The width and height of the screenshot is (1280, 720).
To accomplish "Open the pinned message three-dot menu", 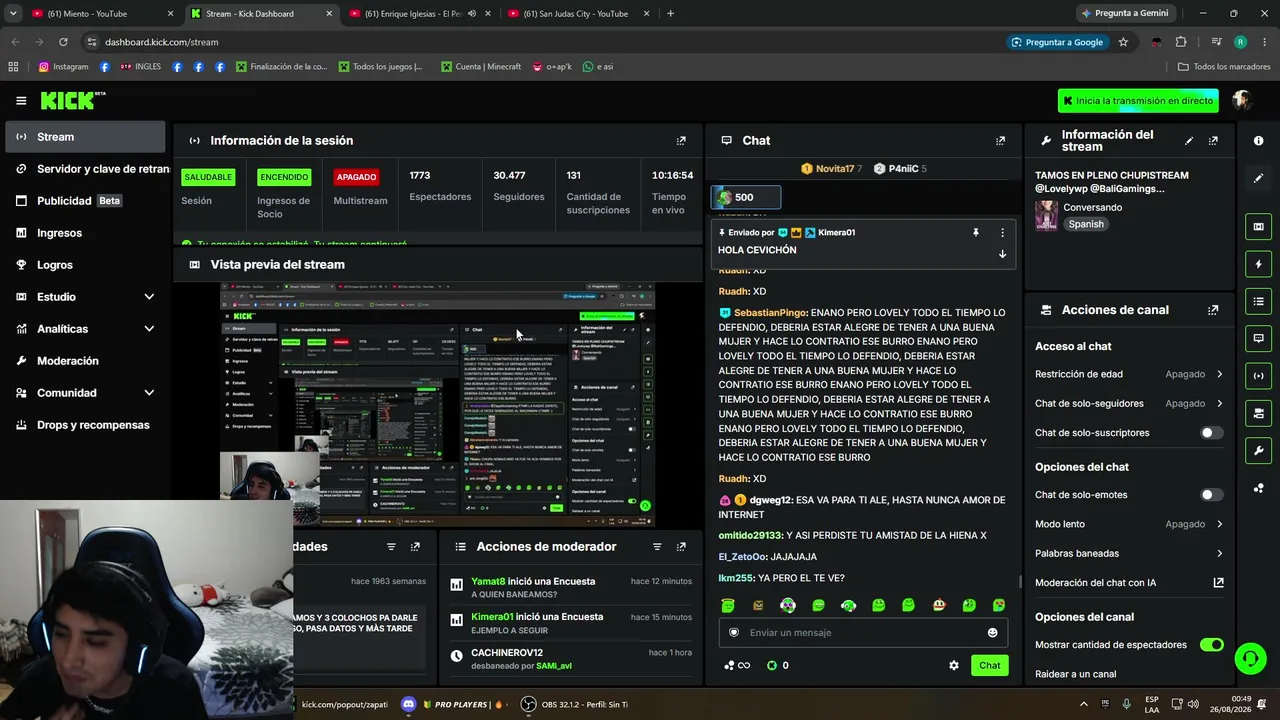I will pos(1002,233).
